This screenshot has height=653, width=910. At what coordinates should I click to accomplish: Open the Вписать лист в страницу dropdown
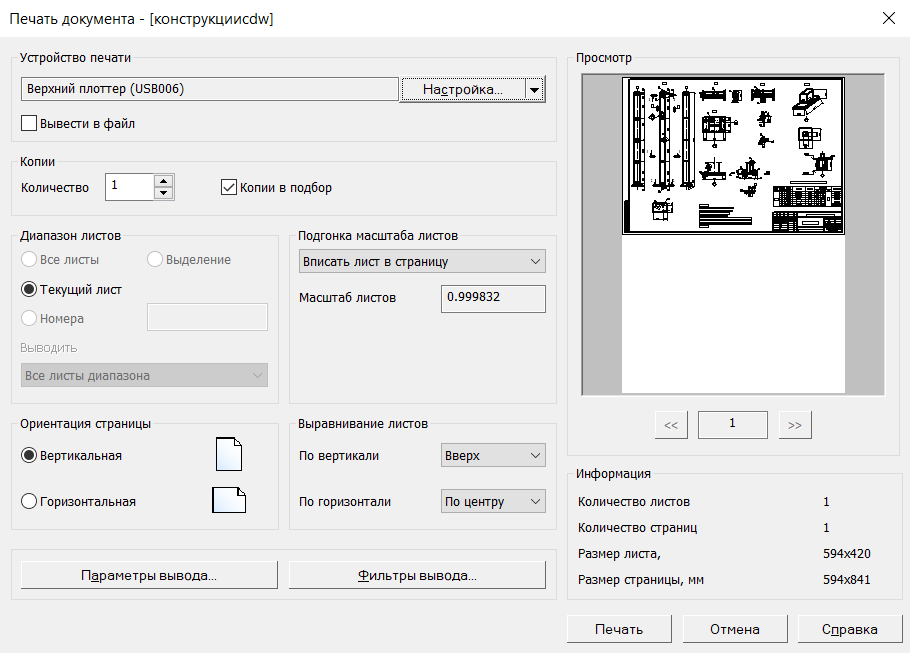click(x=422, y=261)
